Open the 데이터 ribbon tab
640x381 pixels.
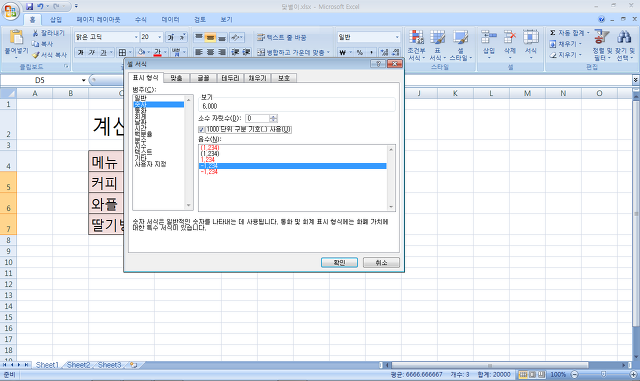click(171, 19)
